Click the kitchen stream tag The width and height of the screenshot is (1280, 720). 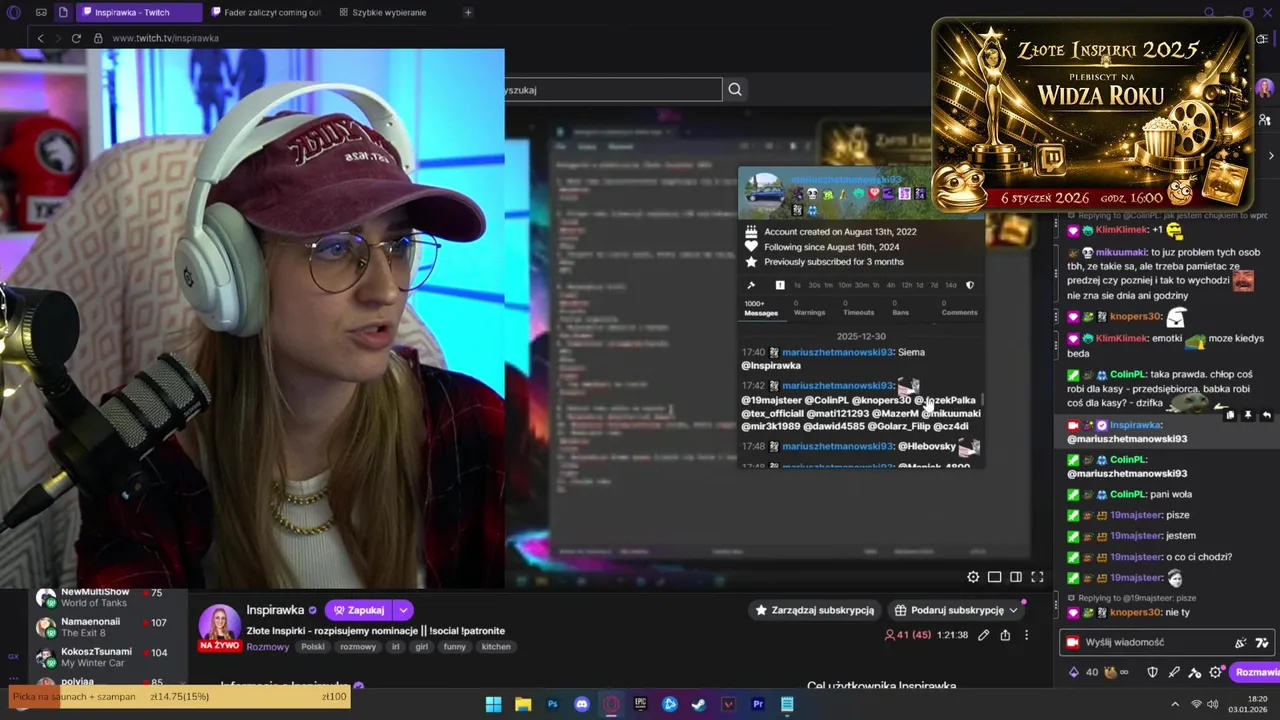(496, 647)
